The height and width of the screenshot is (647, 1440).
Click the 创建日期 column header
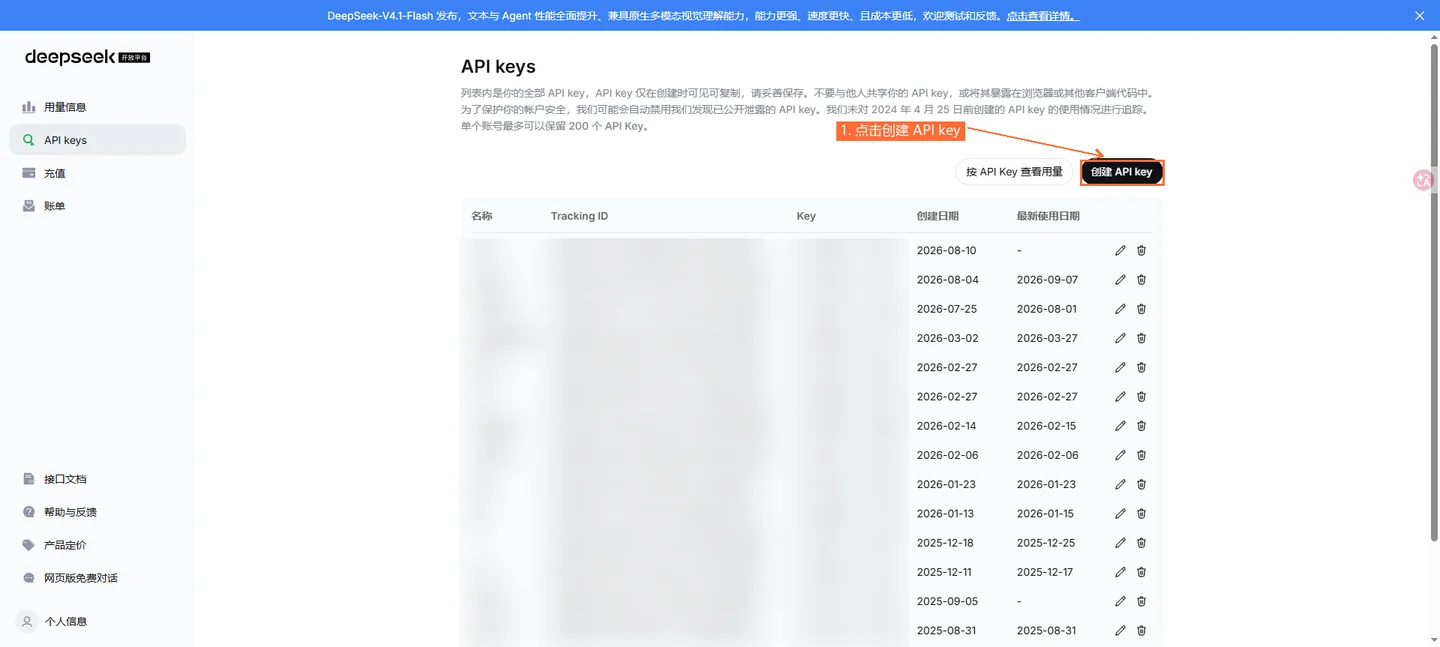click(x=938, y=216)
